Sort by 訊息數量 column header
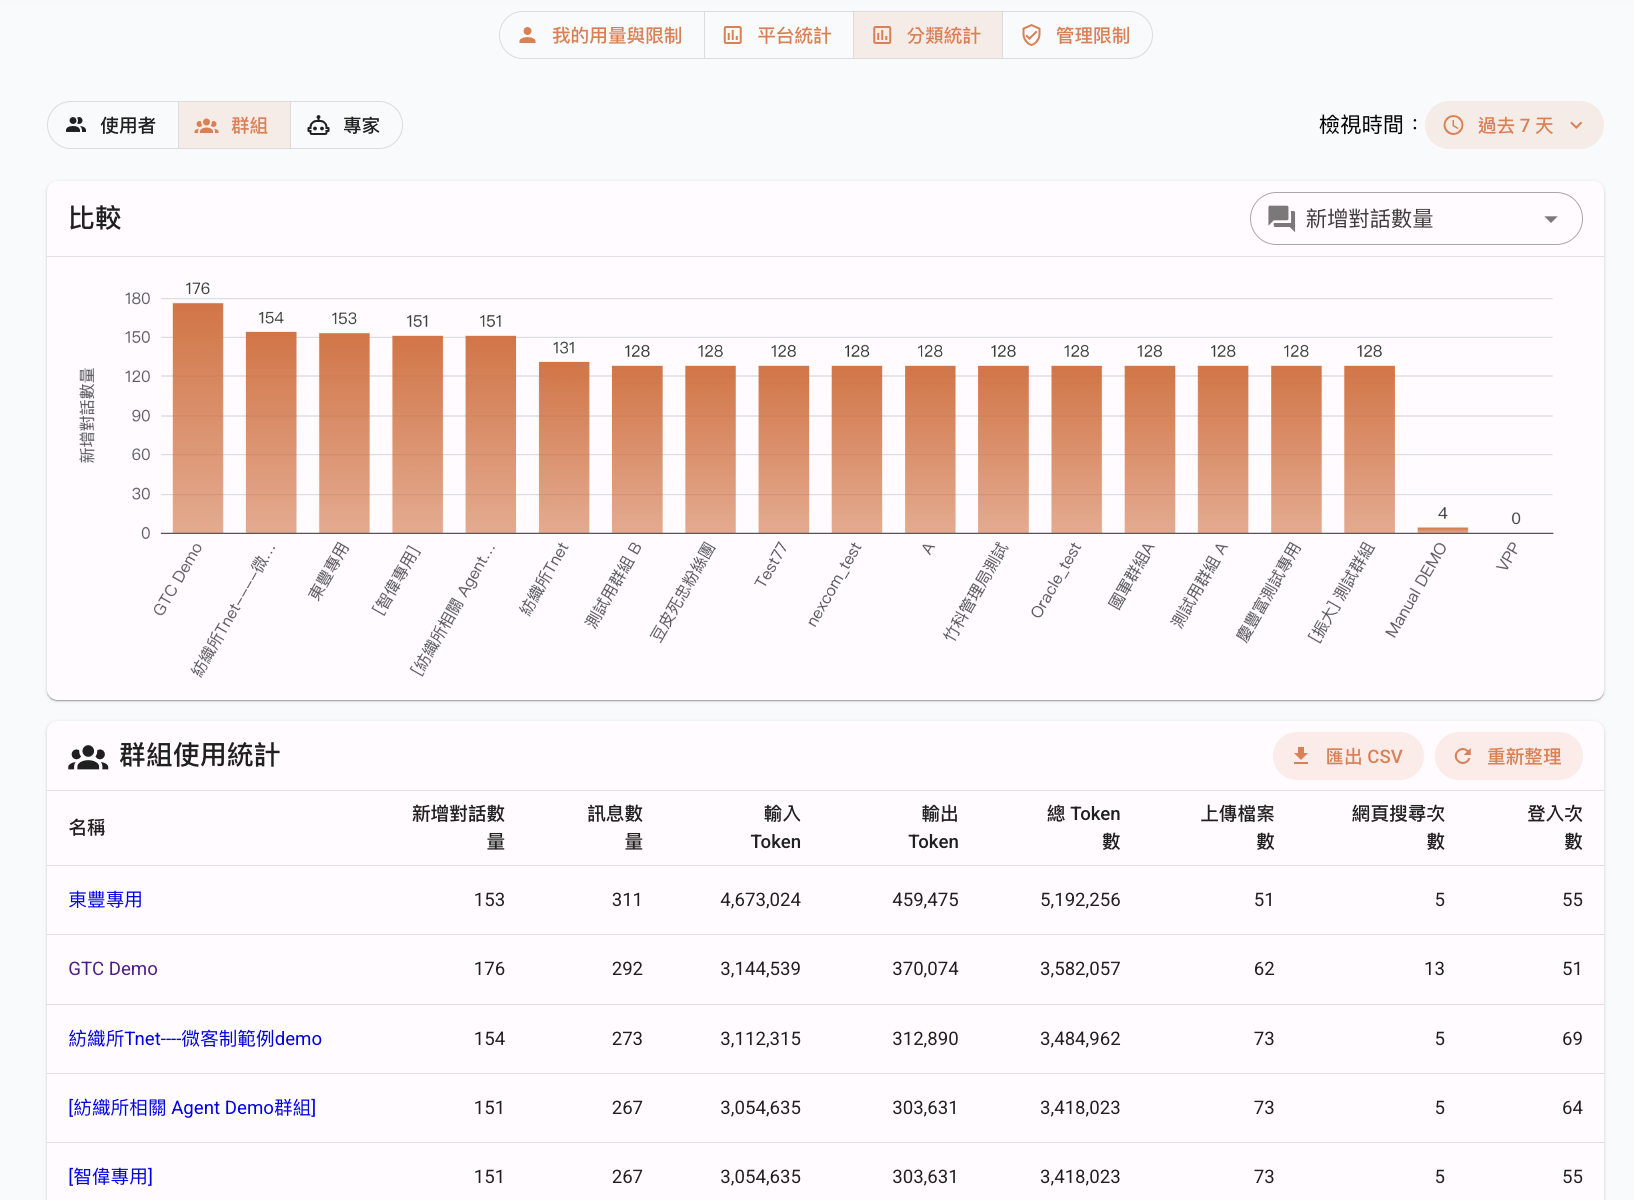The image size is (1634, 1200). click(x=615, y=827)
